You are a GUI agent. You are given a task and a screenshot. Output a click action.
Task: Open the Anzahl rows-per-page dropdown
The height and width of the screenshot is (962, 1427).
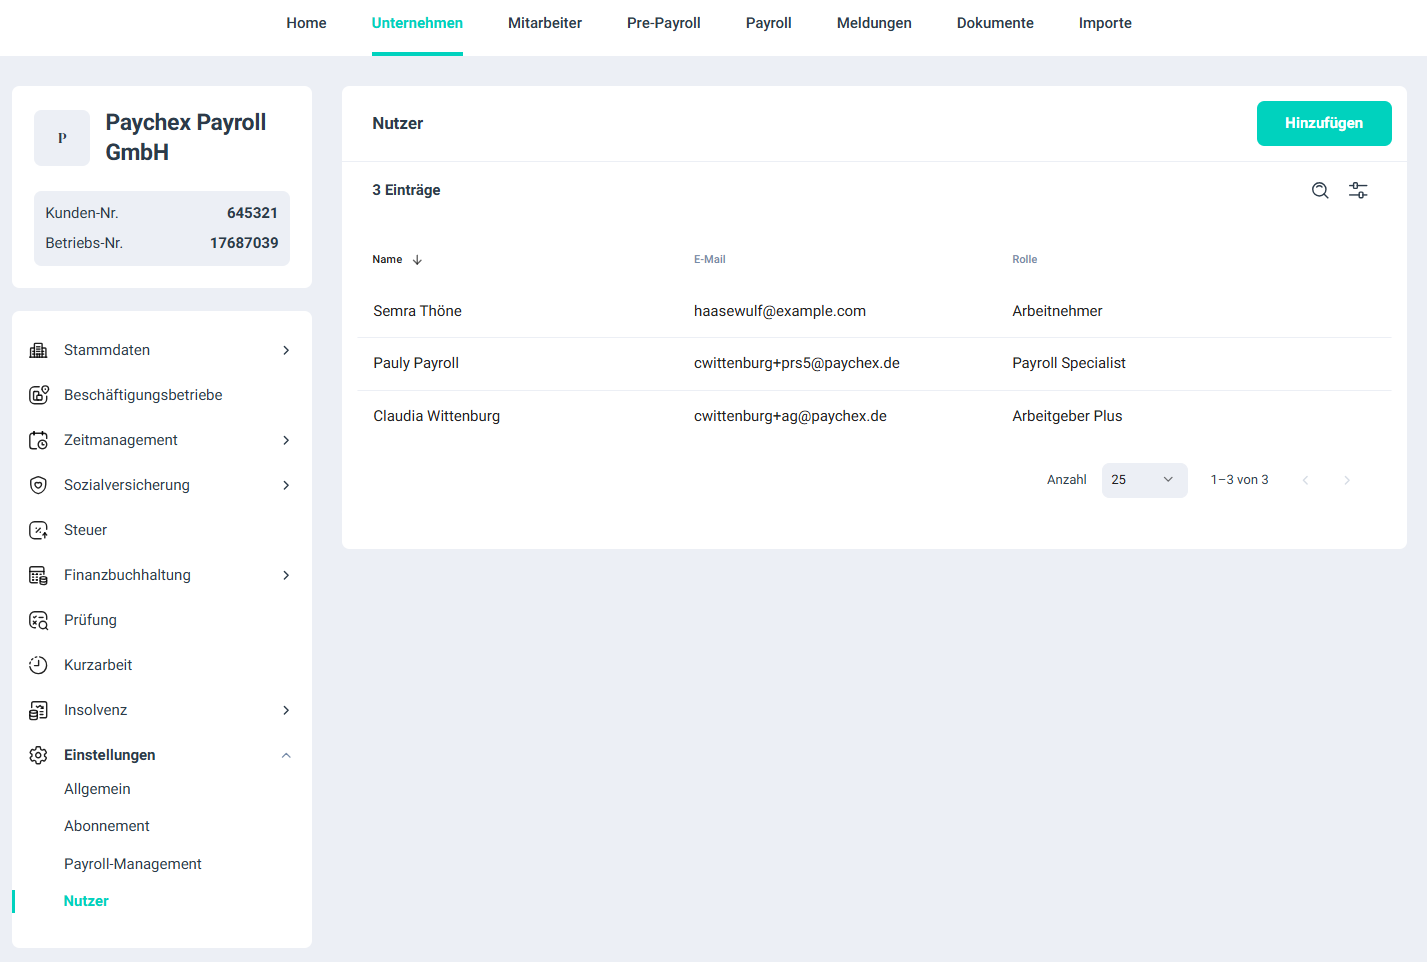1144,480
